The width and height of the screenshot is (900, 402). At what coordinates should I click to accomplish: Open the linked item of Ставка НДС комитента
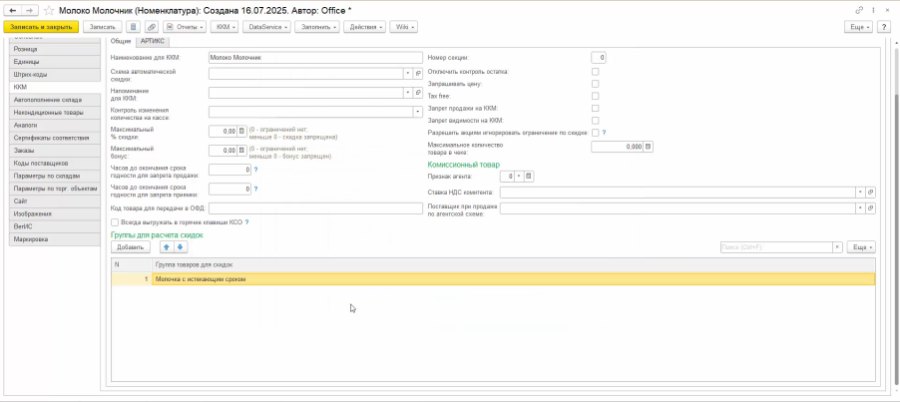(871, 192)
